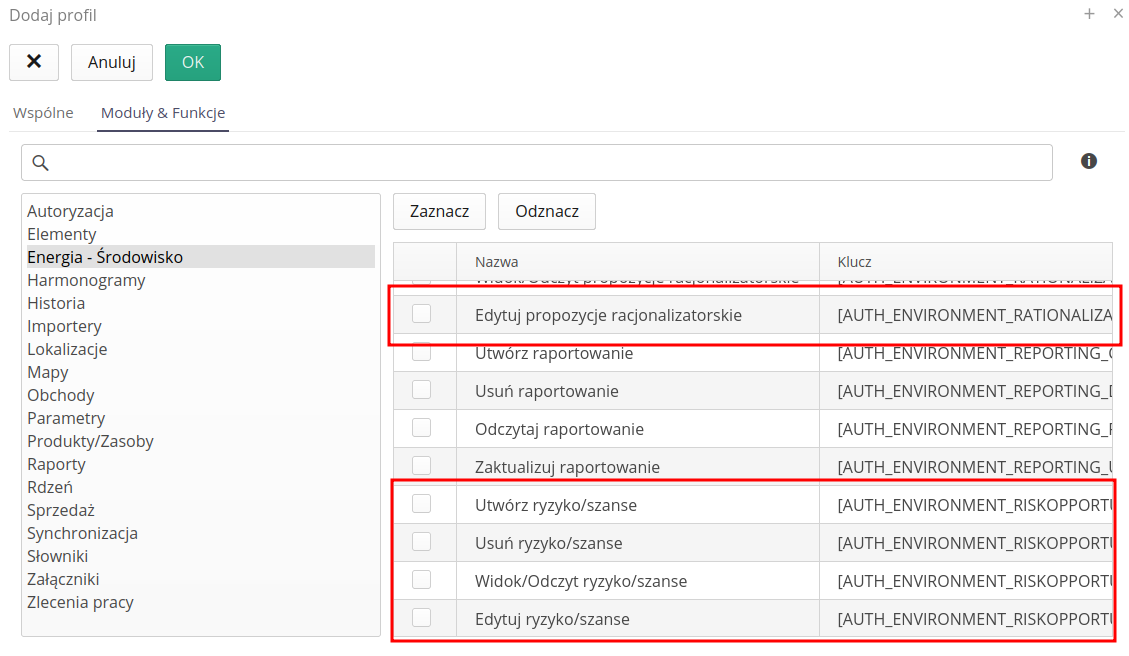The width and height of the screenshot is (1129, 656).
Task: Select Autoryzacja in the module list
Action: pos(70,211)
